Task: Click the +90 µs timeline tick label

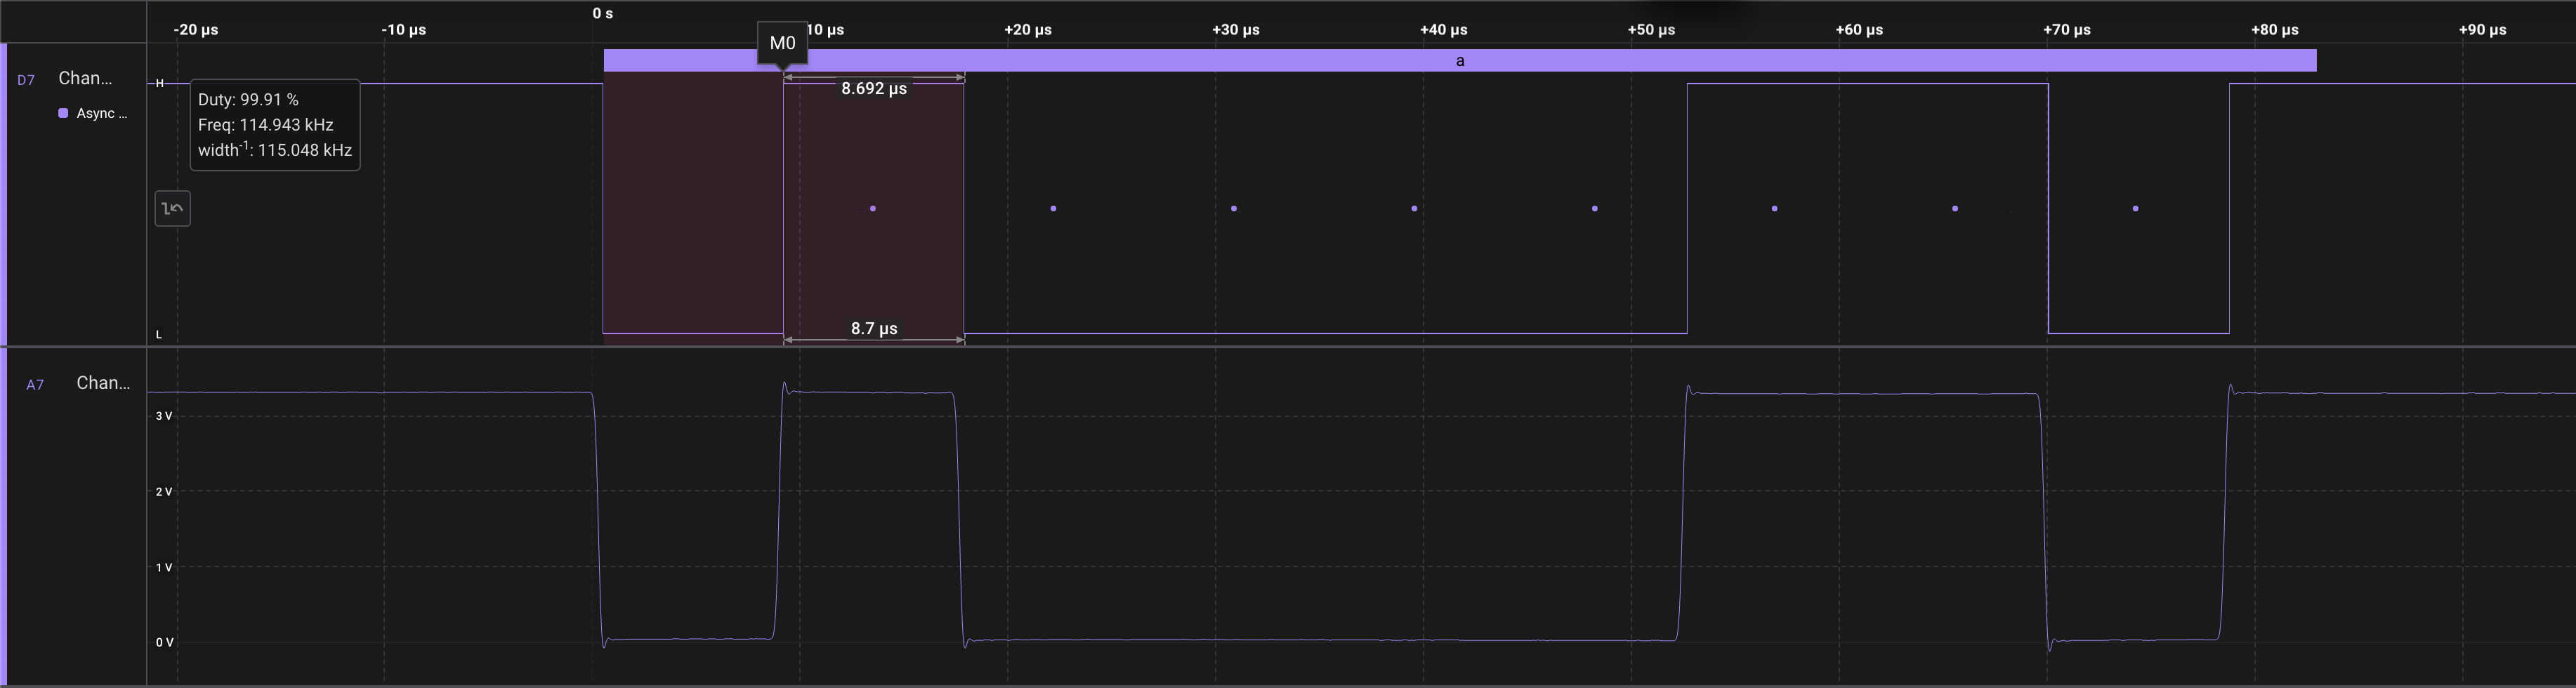Action: pyautogui.click(x=2482, y=29)
